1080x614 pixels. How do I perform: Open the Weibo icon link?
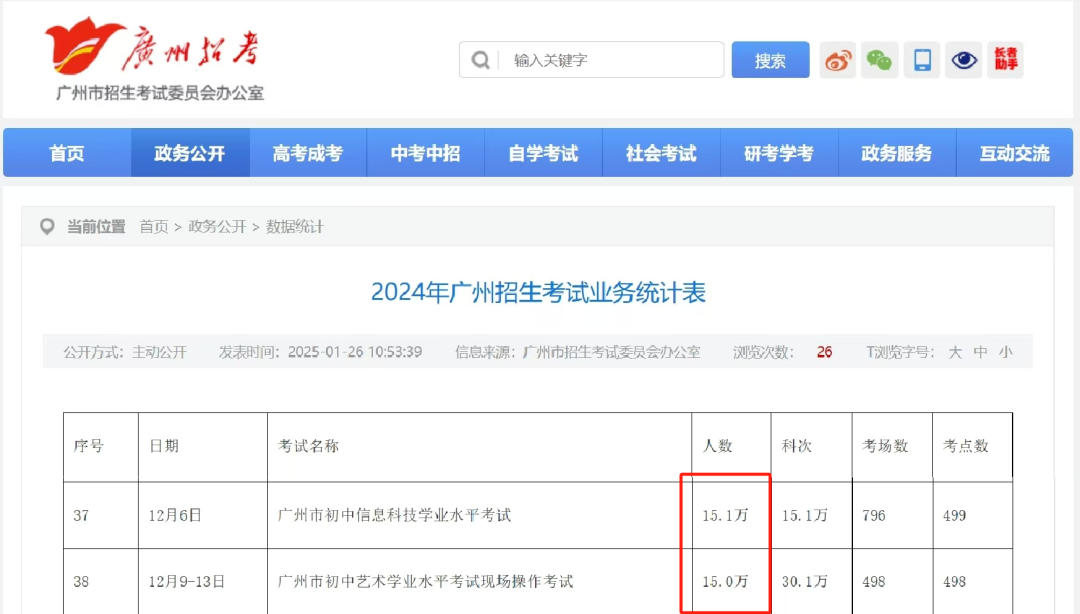pos(838,60)
